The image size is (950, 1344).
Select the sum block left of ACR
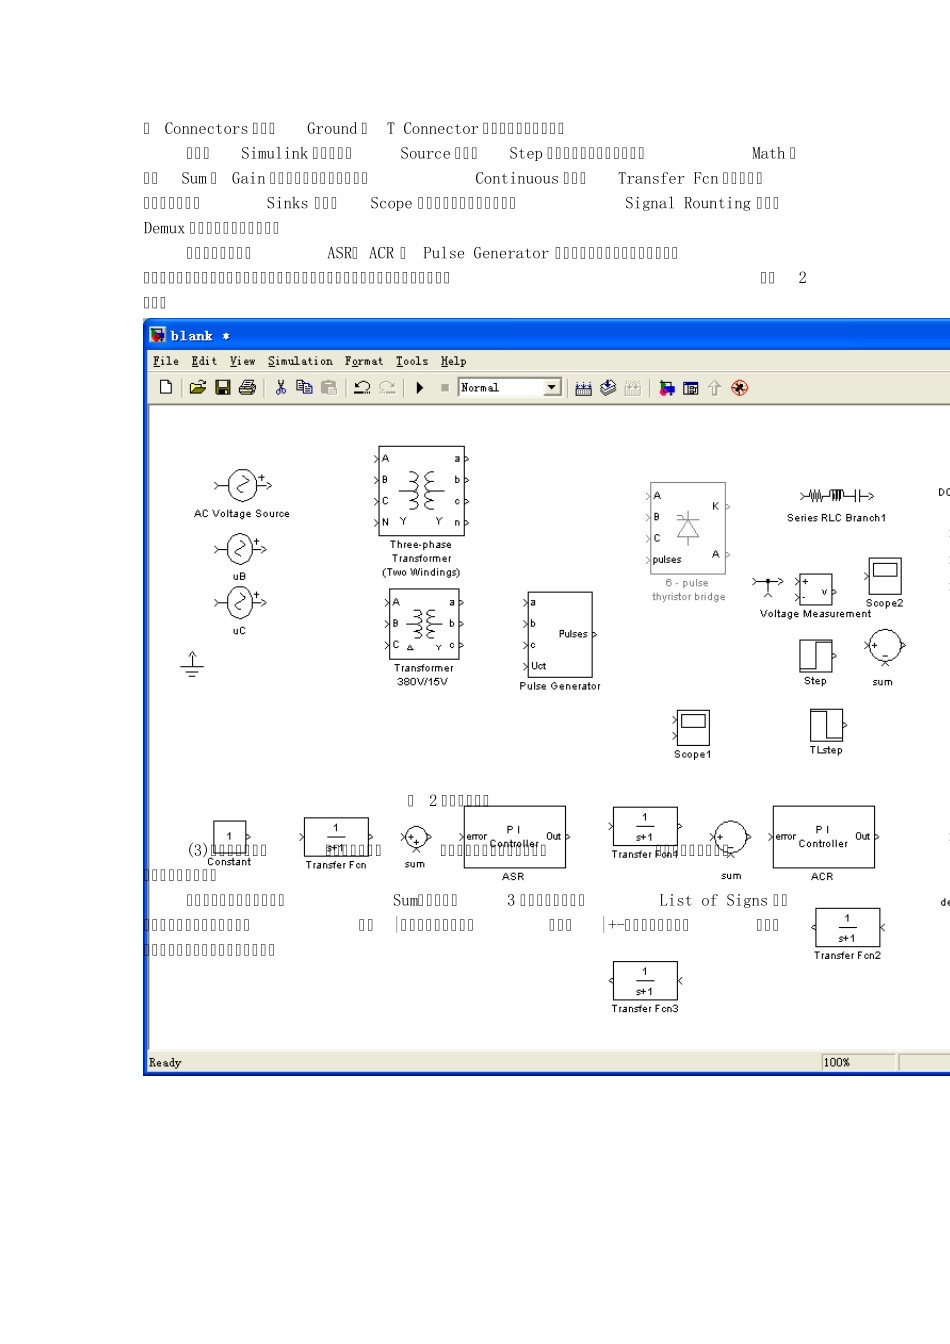[x=730, y=837]
